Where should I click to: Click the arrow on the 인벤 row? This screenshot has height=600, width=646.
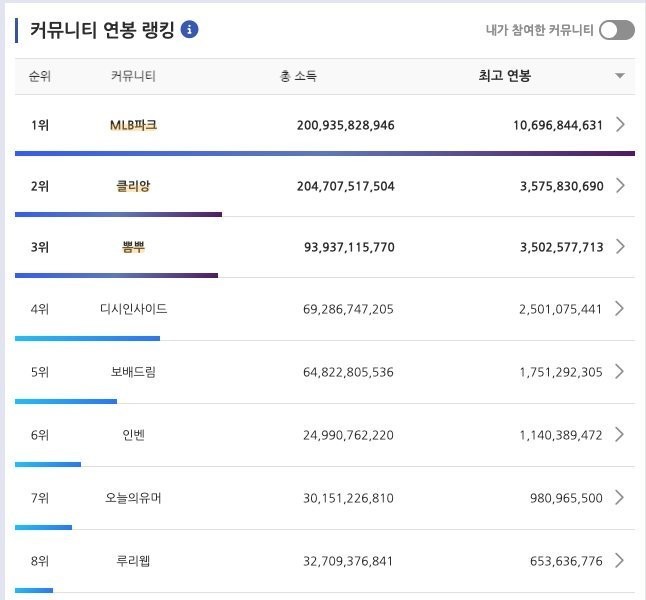coord(621,435)
